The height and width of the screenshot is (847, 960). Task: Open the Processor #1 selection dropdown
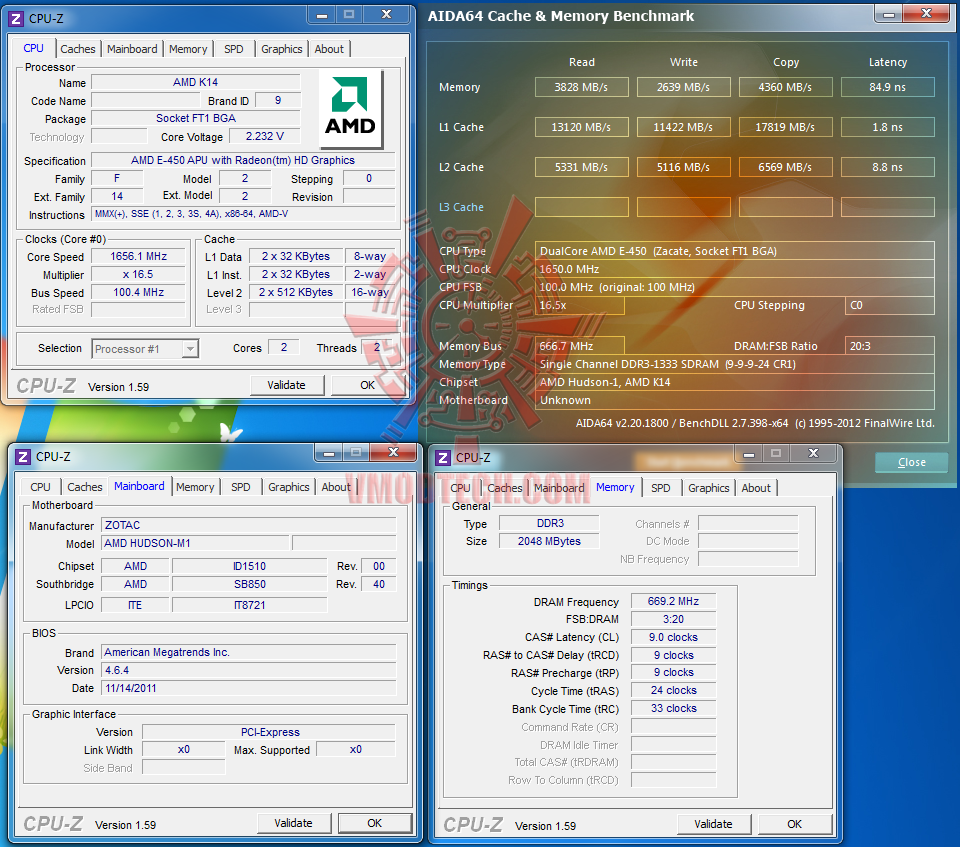pyautogui.click(x=190, y=349)
